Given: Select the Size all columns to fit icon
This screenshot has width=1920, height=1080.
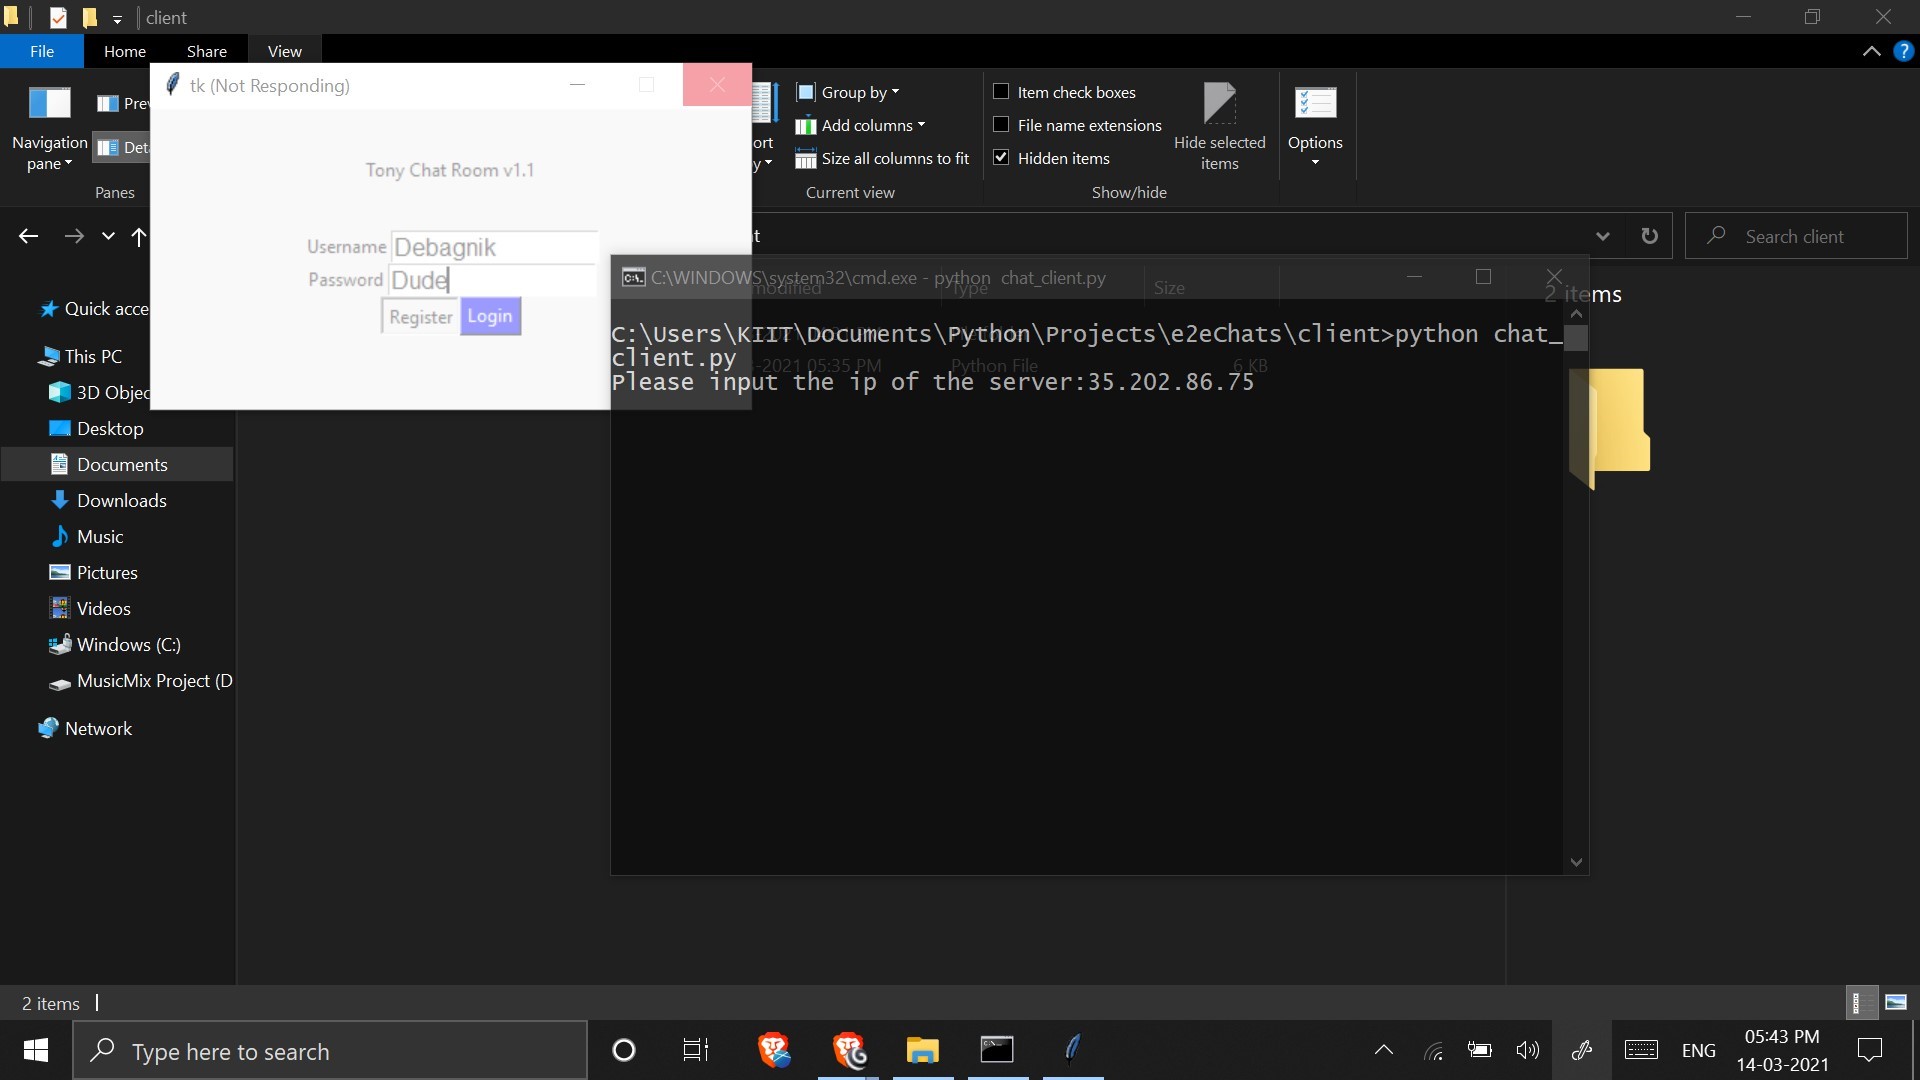Looking at the screenshot, I should [x=806, y=158].
